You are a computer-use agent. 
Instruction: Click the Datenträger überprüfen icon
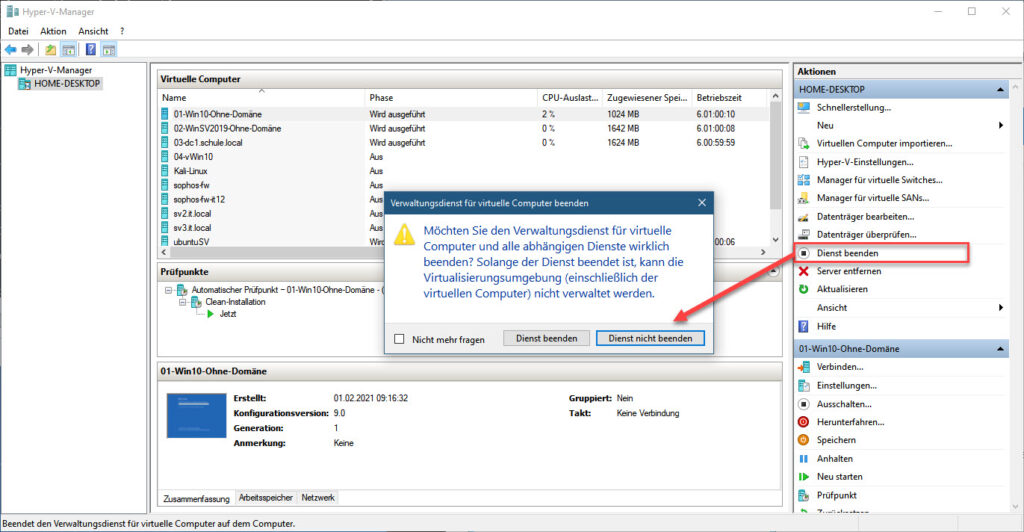point(804,234)
